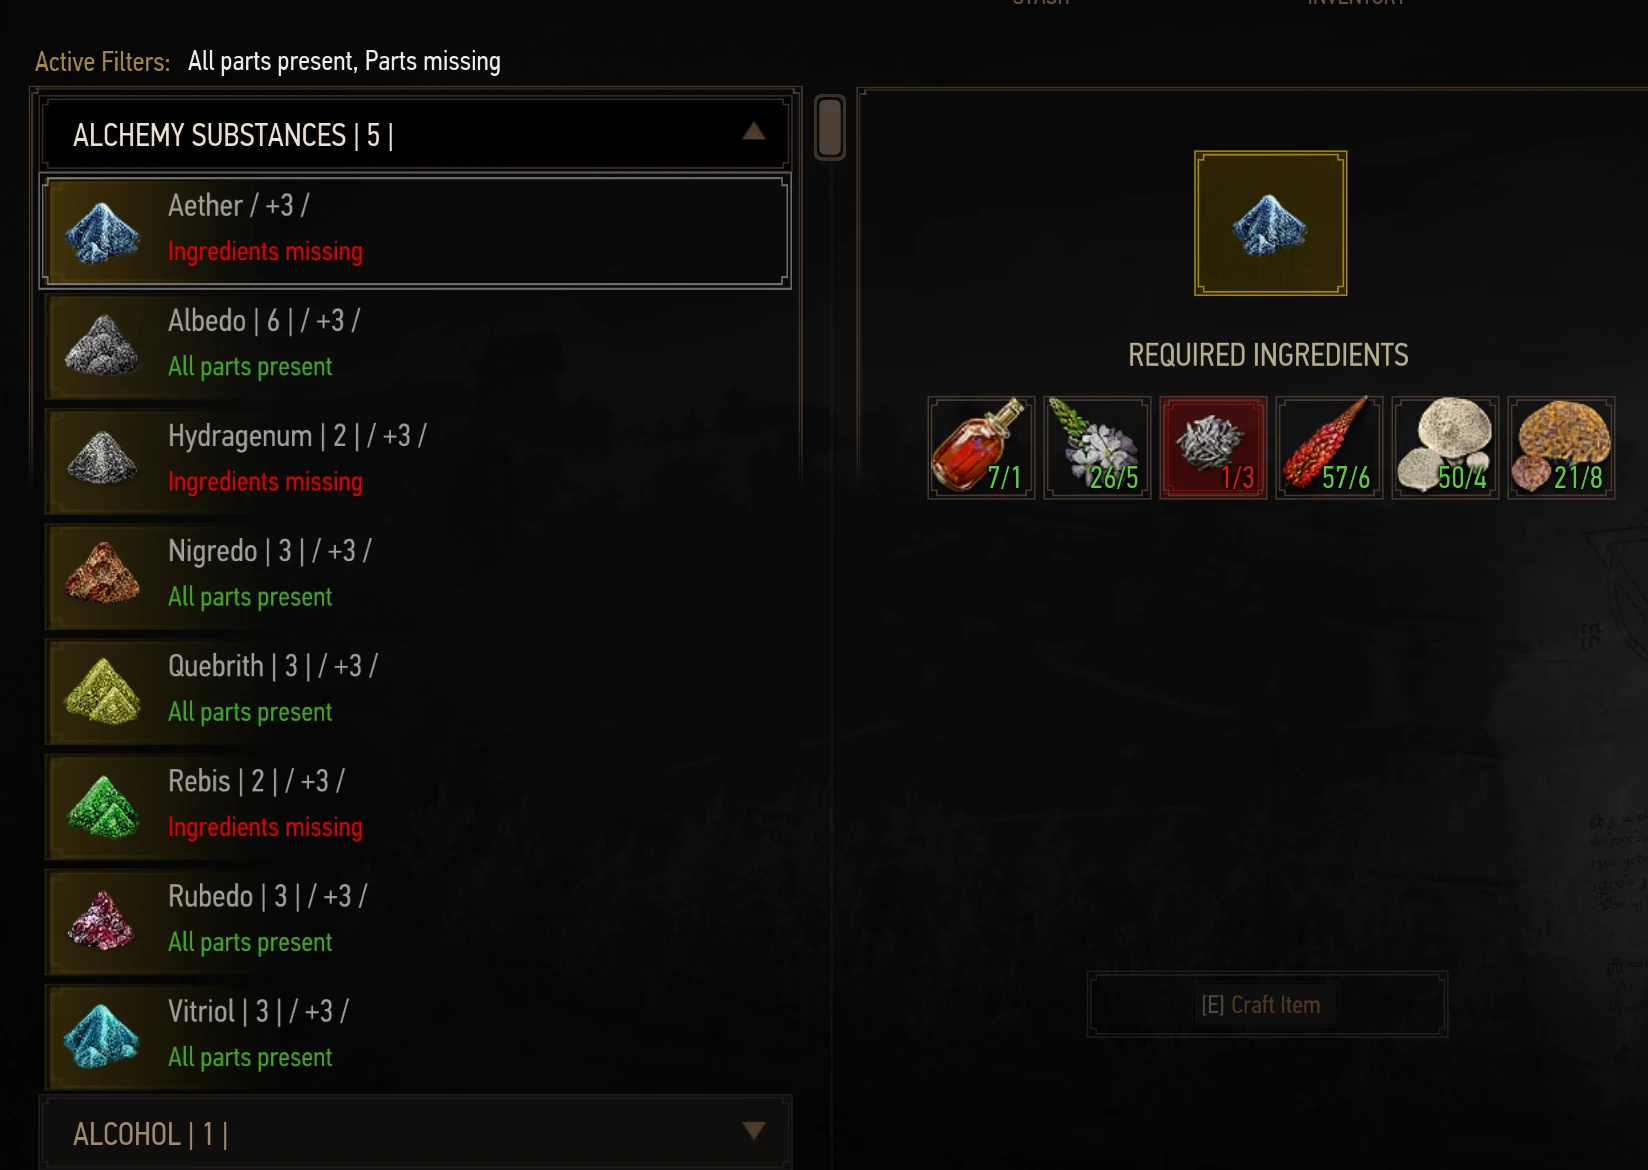The image size is (1648, 1170).
Task: Click the grey Albedo powder icon
Action: pos(102,346)
